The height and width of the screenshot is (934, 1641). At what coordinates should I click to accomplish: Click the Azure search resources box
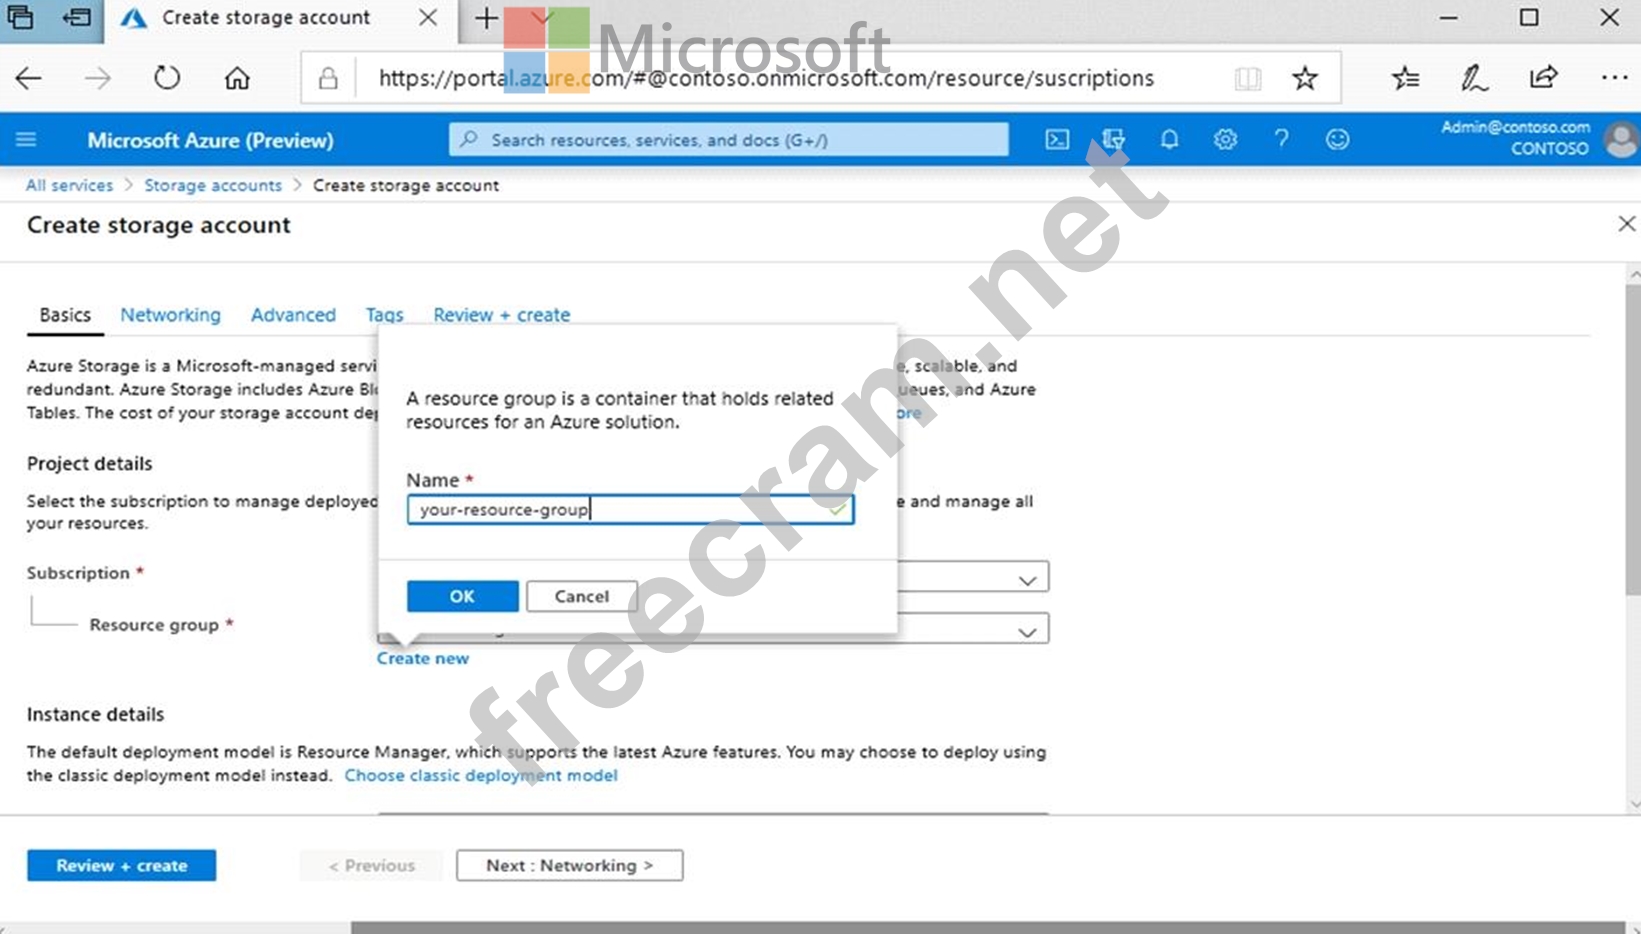click(x=728, y=140)
